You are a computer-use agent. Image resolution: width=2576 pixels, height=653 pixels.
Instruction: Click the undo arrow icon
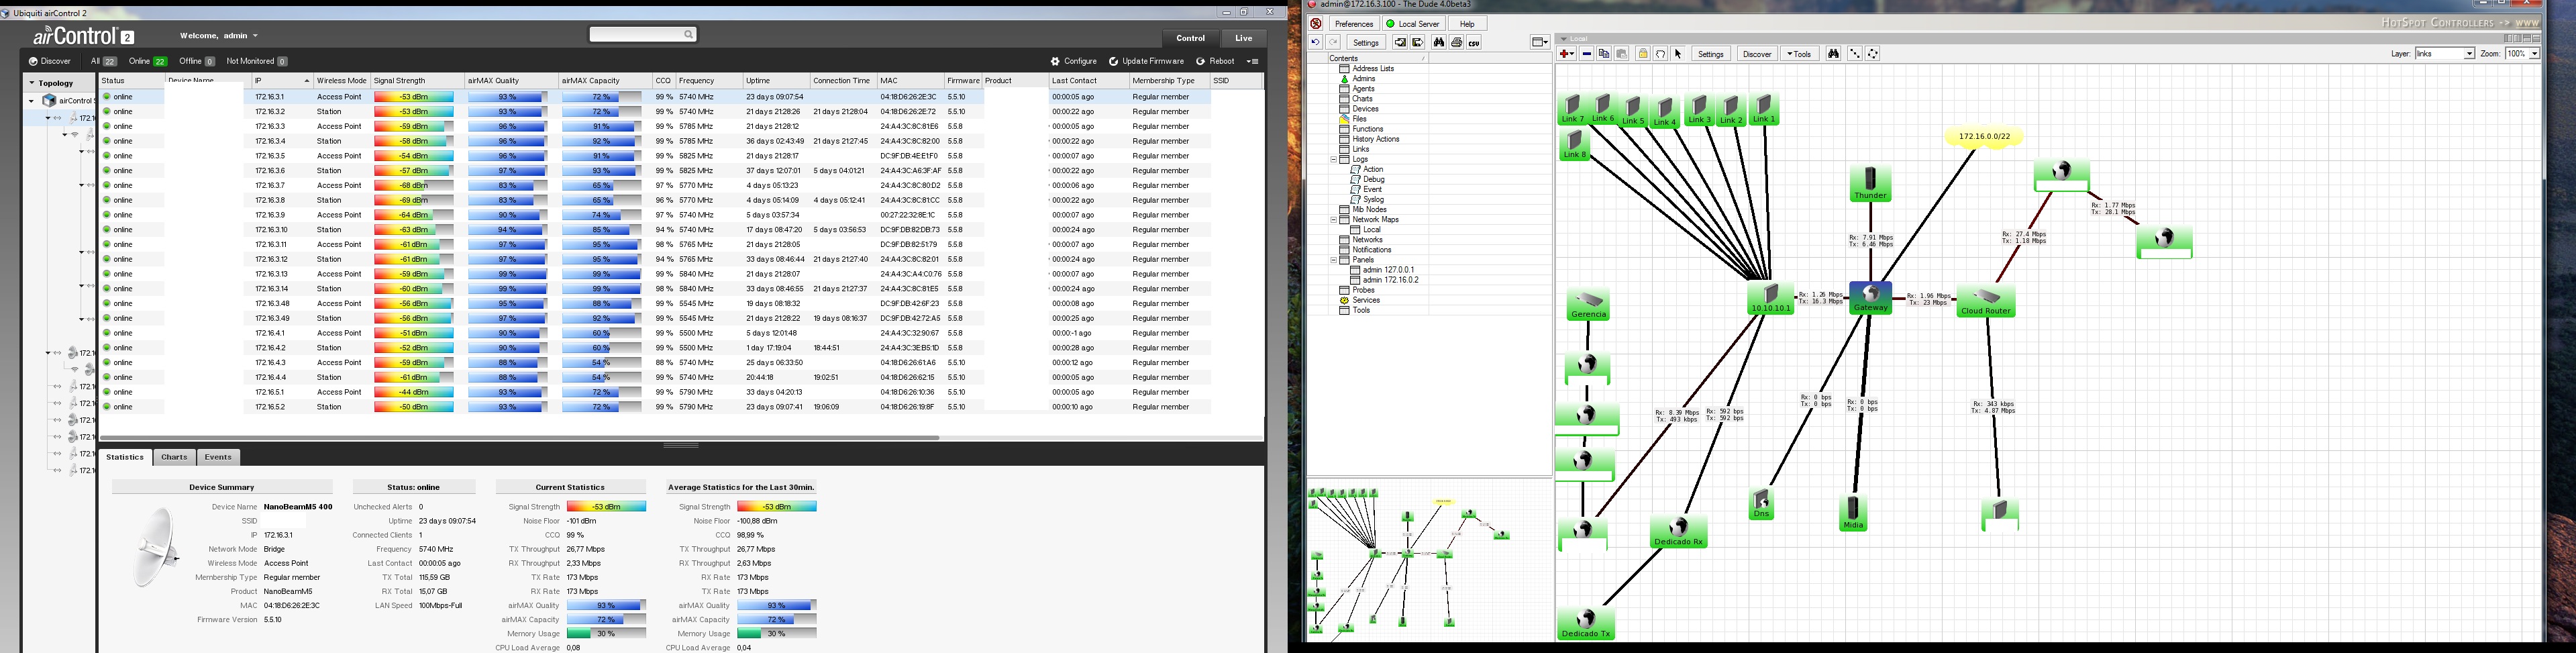tap(1317, 43)
